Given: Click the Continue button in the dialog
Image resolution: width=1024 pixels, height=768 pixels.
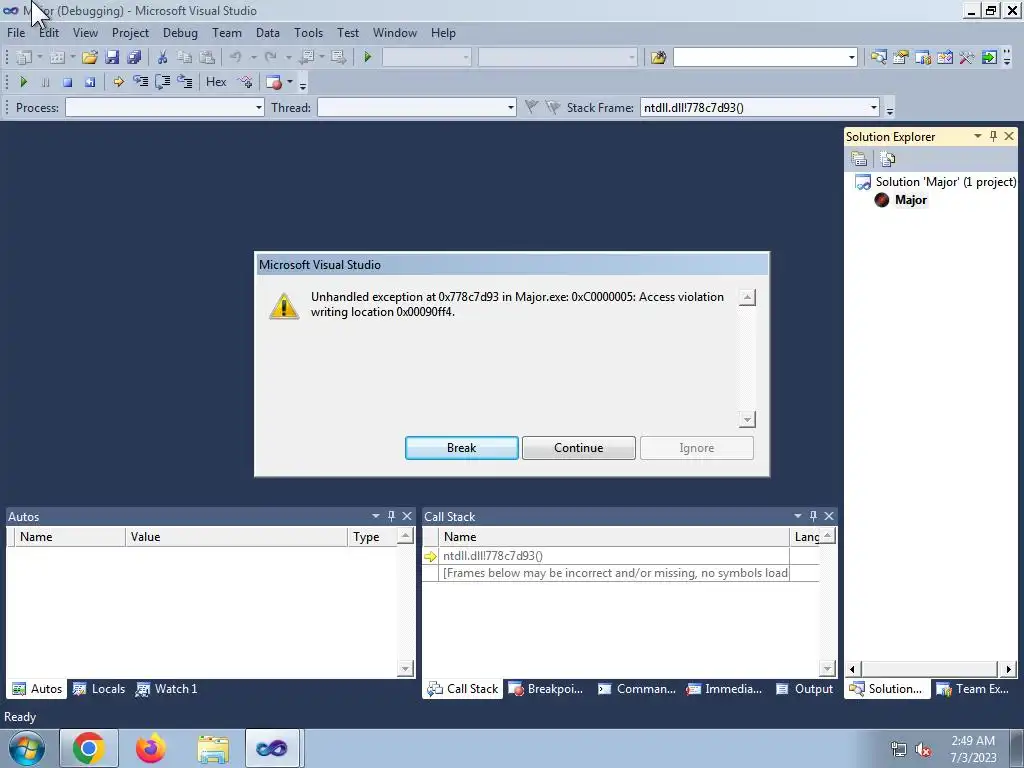Looking at the screenshot, I should point(579,448).
